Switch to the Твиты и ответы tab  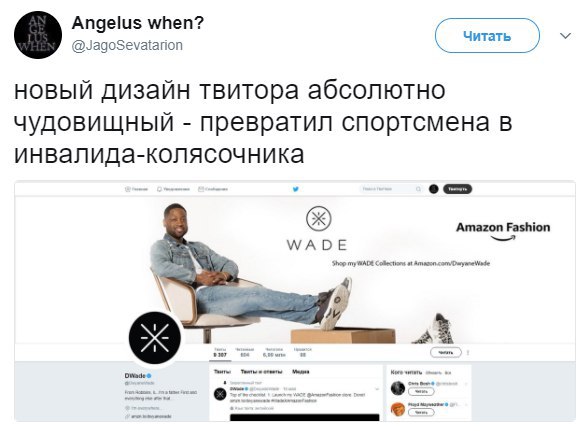click(x=261, y=372)
